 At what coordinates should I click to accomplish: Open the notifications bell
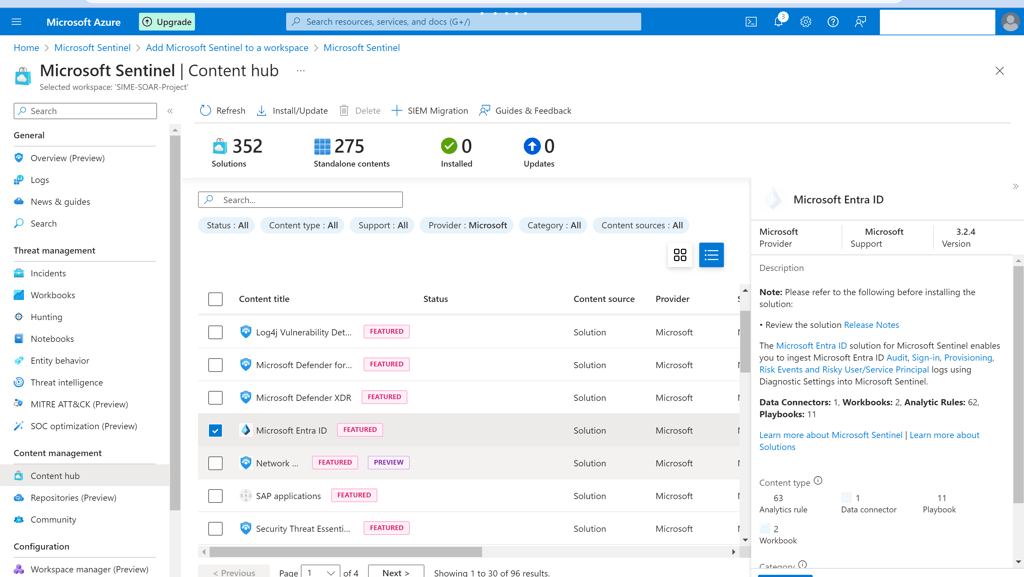point(778,22)
